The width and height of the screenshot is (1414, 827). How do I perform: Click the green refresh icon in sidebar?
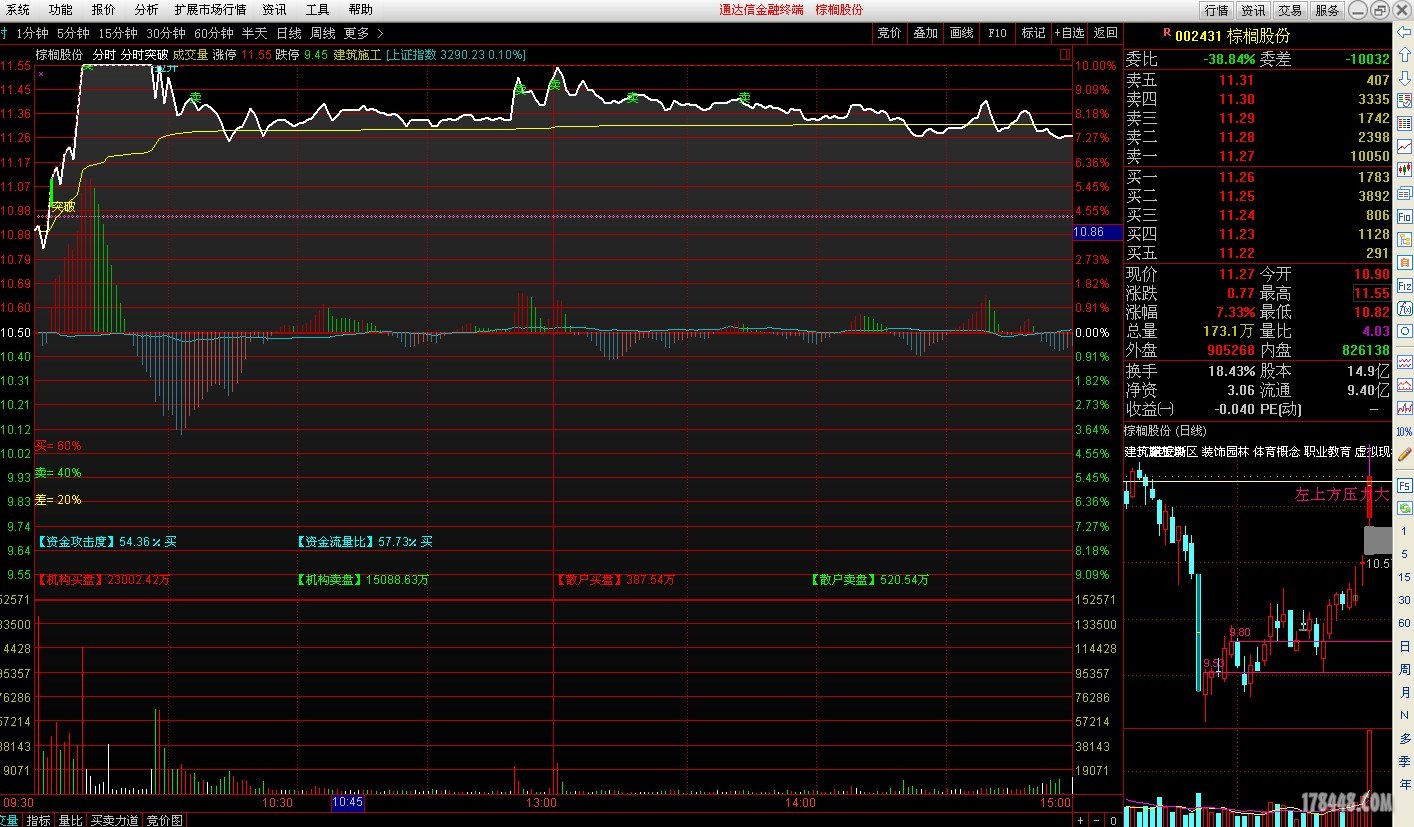point(1405,508)
